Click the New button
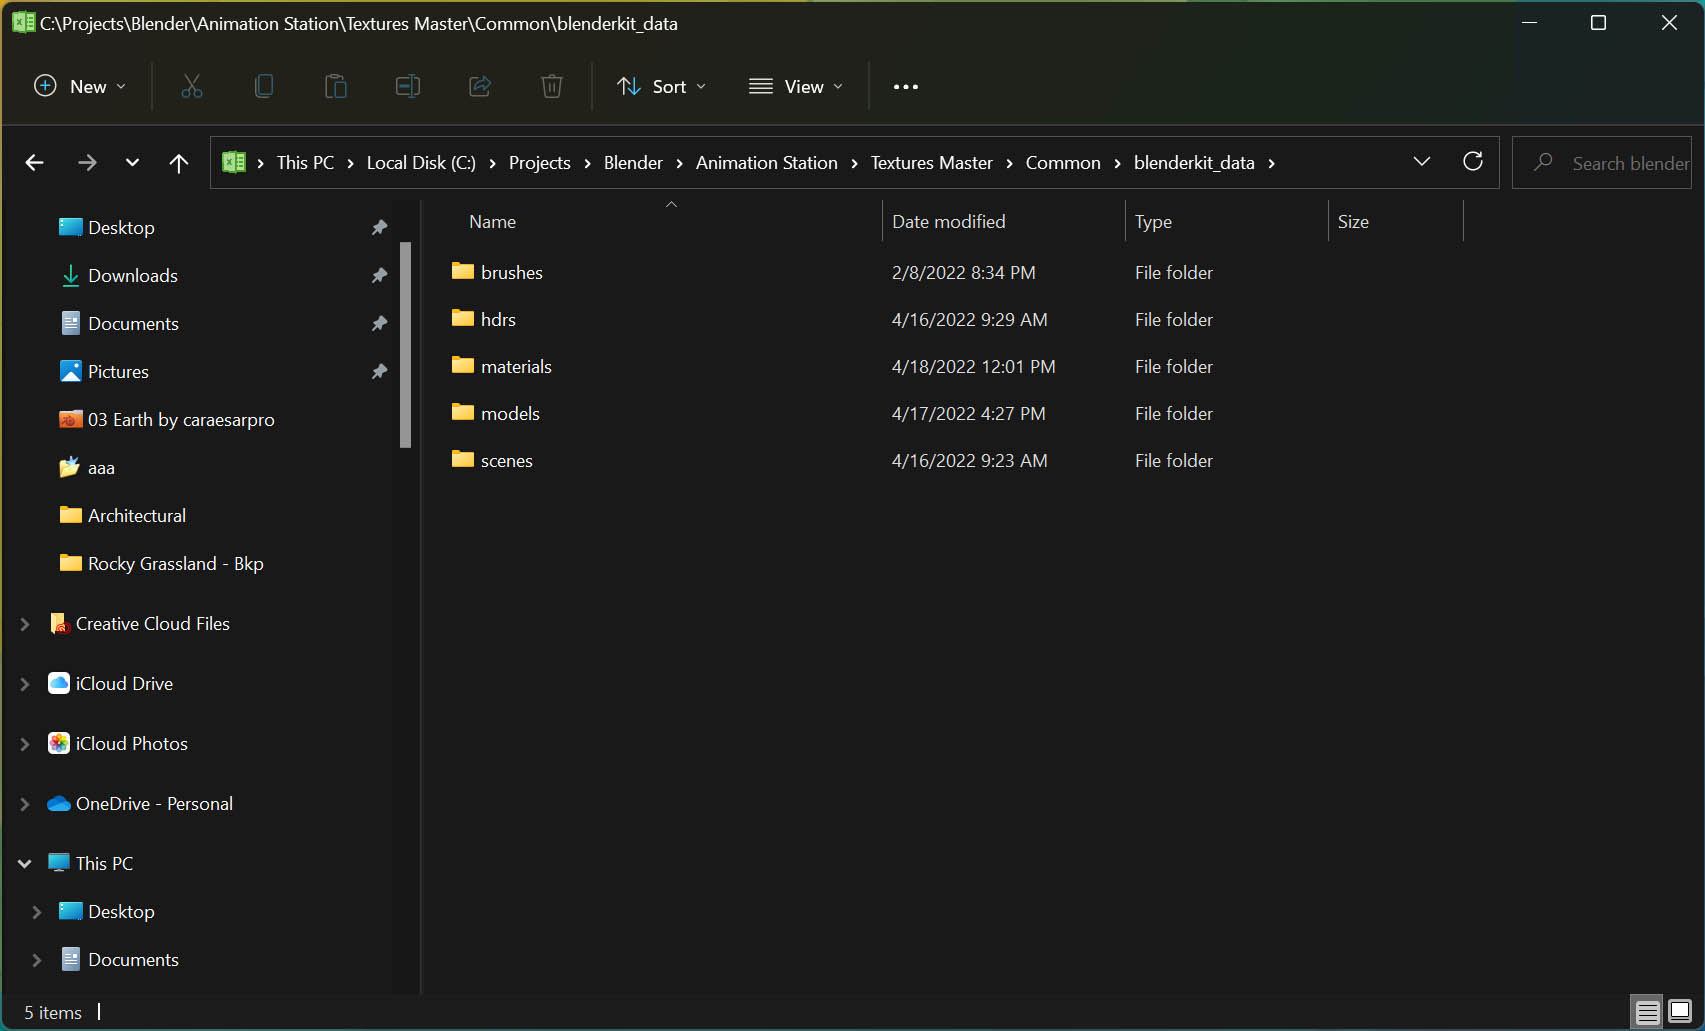 pyautogui.click(x=79, y=86)
